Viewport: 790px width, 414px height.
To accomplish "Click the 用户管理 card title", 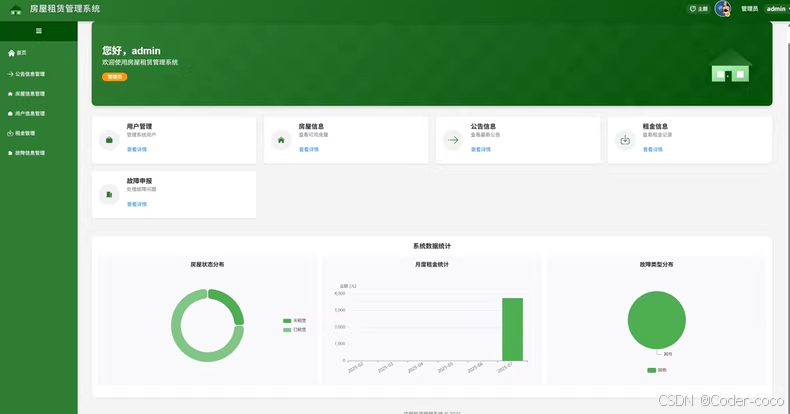I will tap(140, 126).
